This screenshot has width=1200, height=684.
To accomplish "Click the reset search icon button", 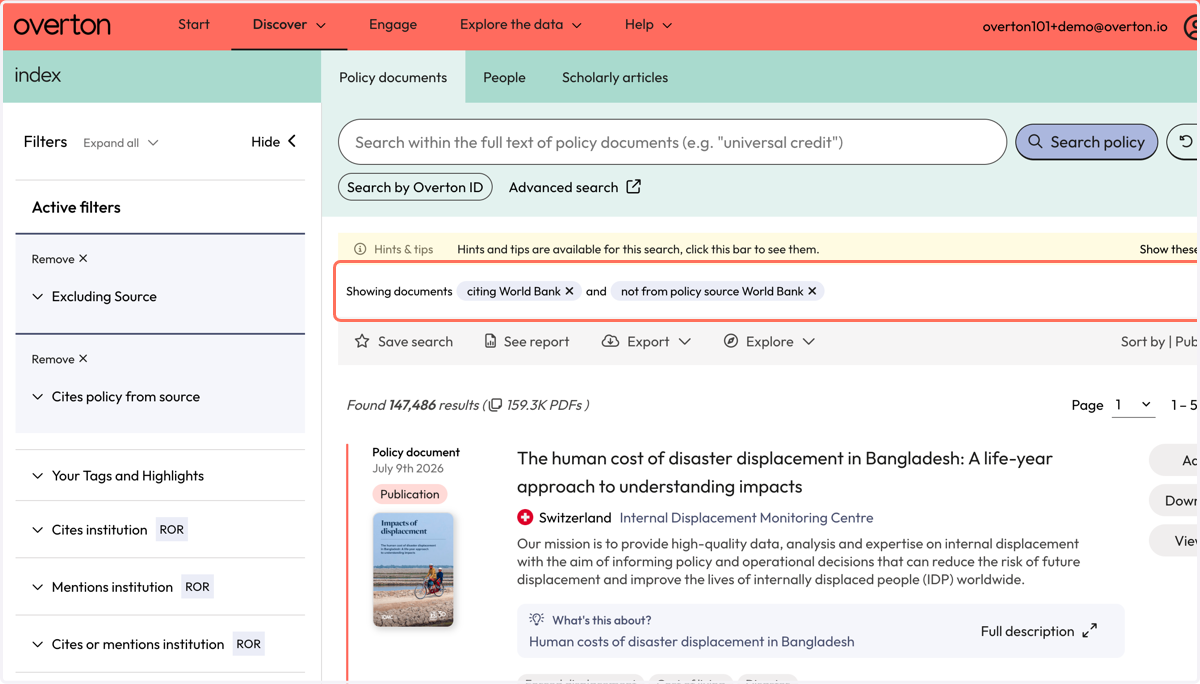I will click(1185, 142).
